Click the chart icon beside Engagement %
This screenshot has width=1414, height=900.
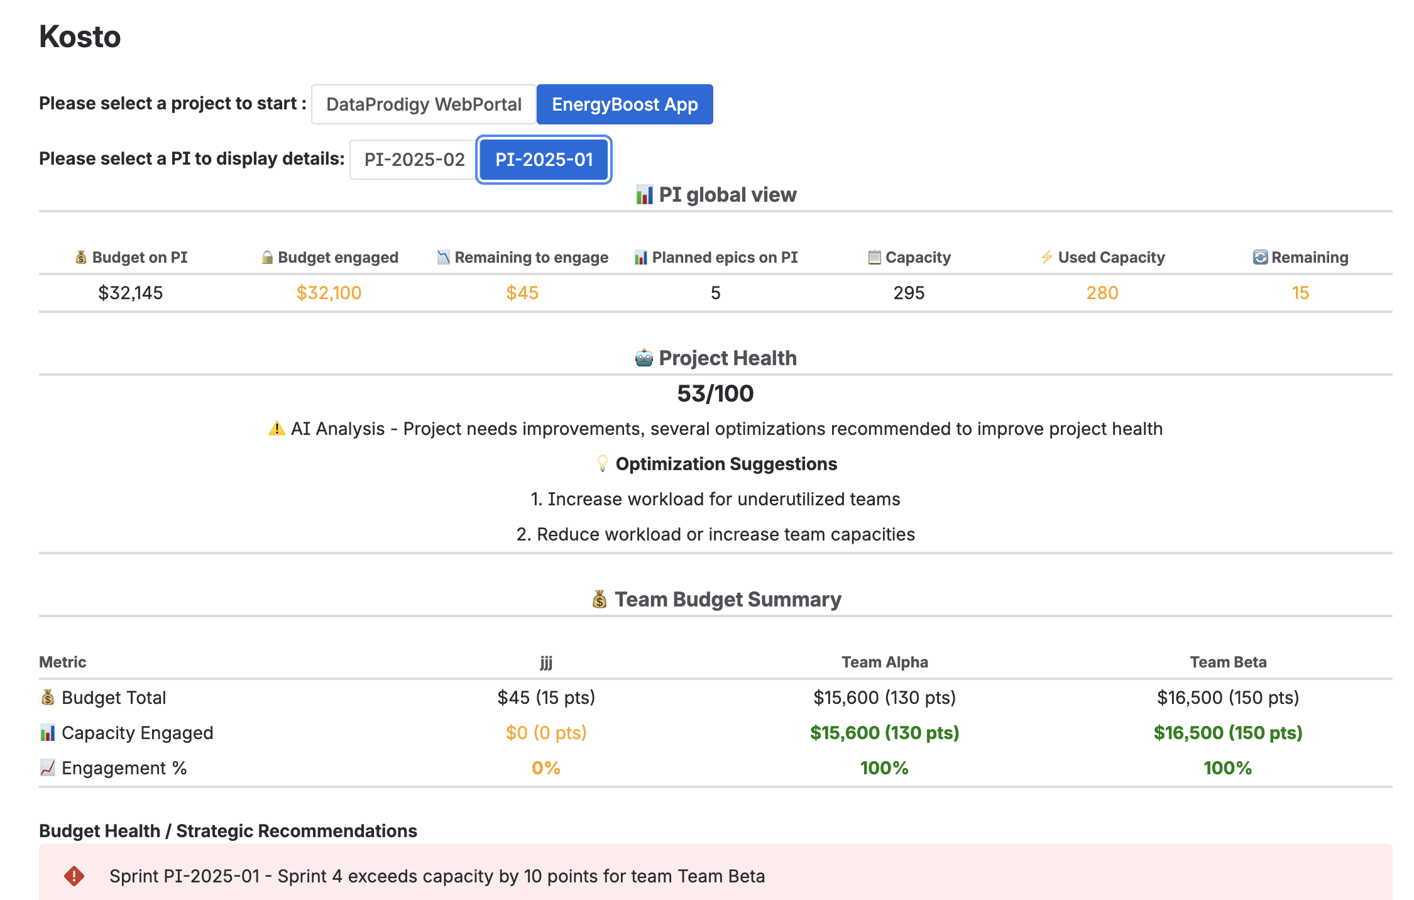(47, 768)
